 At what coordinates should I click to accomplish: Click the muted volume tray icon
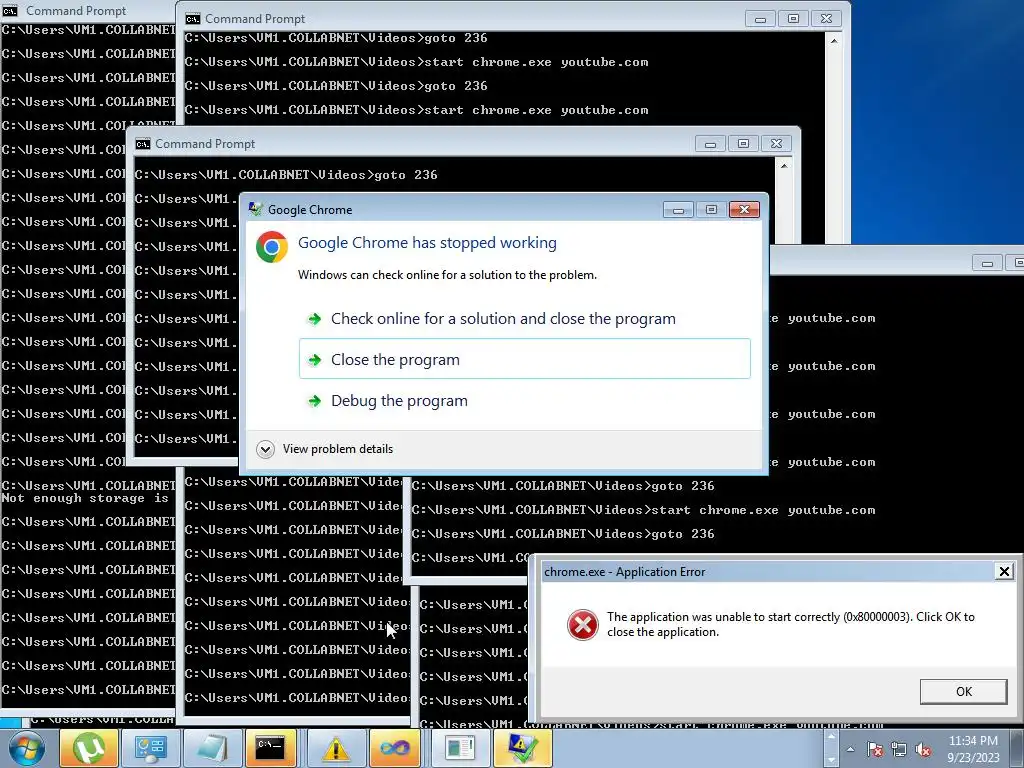coord(923,749)
